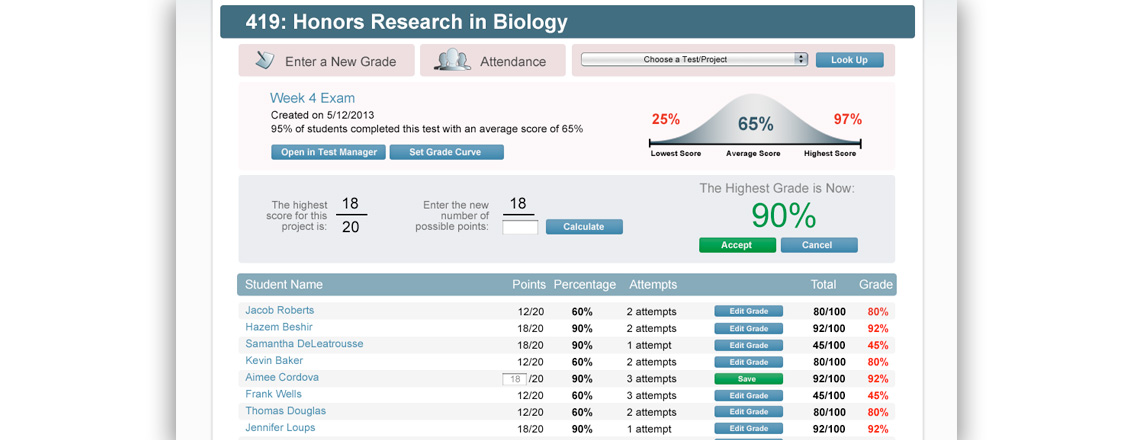Image resolution: width=1131 pixels, height=440 pixels.
Task: Open the Week 4 Exam title link
Action: tap(312, 98)
